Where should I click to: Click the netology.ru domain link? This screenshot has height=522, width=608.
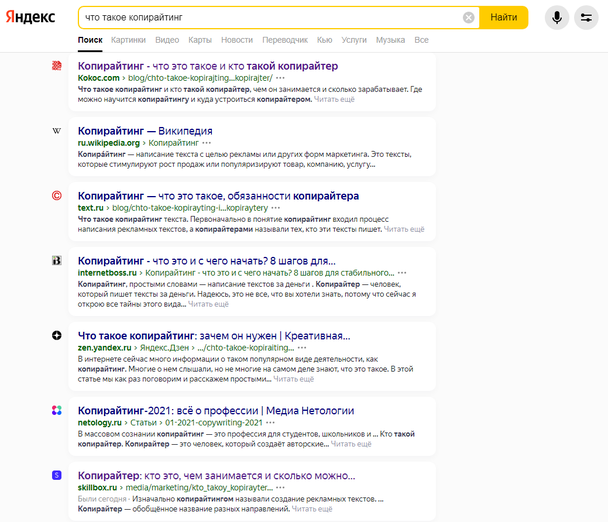point(100,423)
